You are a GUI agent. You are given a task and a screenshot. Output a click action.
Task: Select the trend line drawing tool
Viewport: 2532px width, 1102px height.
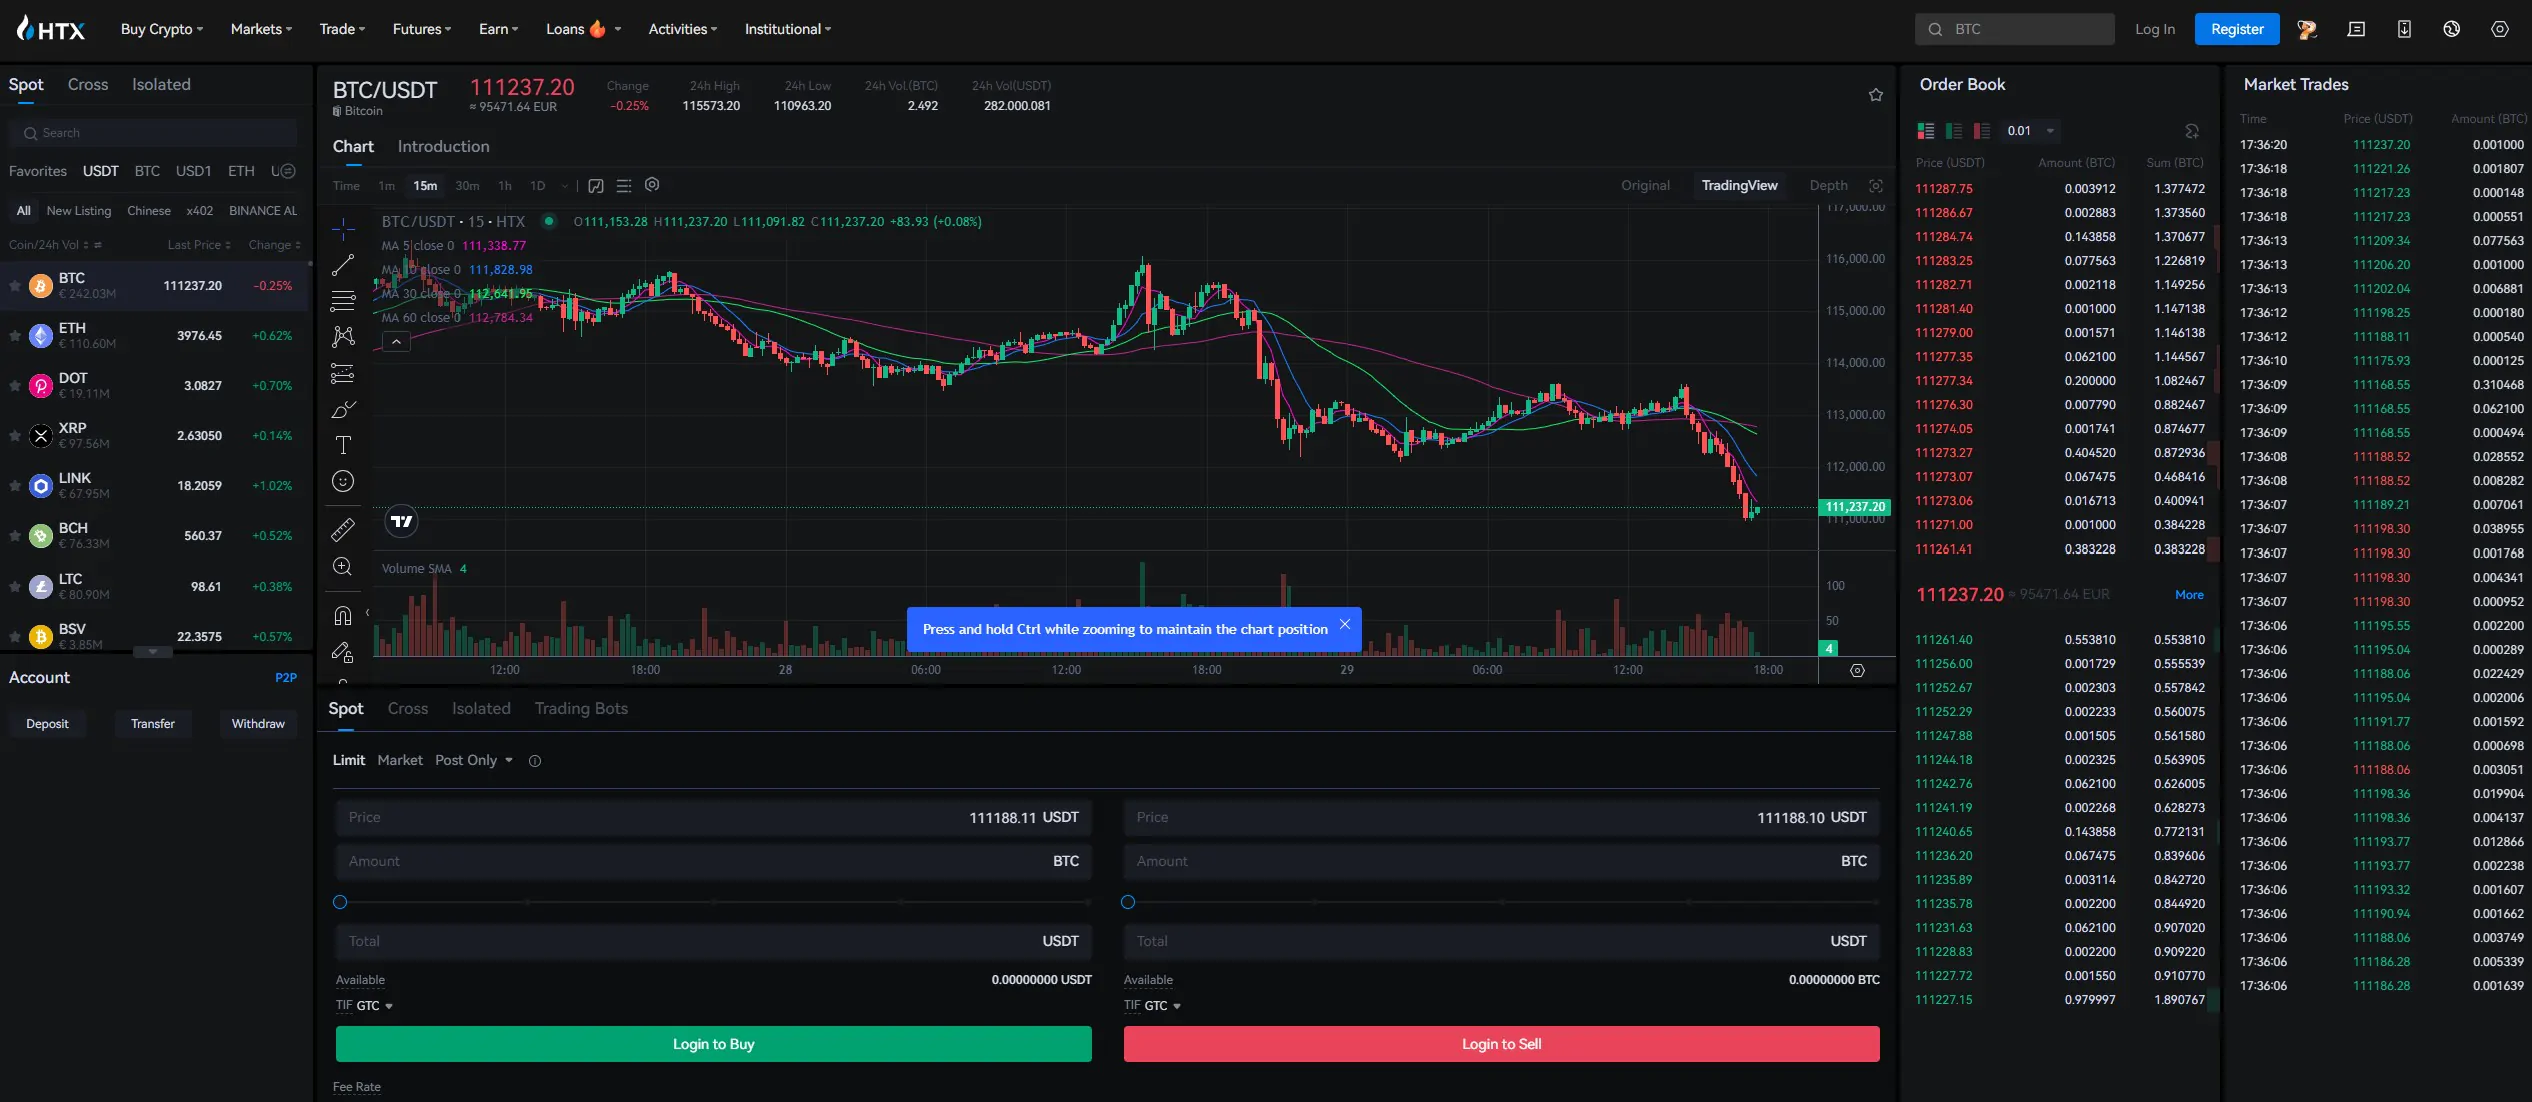(343, 267)
